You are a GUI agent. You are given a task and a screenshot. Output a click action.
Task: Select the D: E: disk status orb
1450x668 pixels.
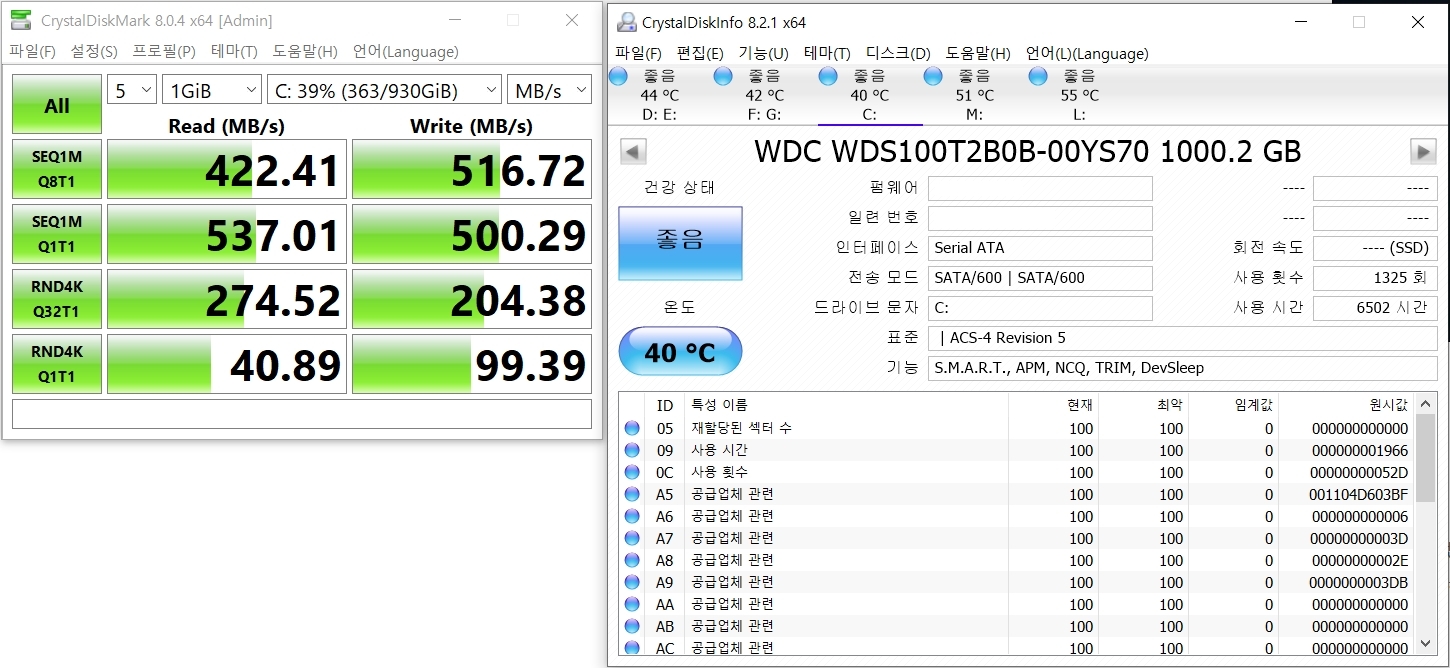(x=619, y=76)
